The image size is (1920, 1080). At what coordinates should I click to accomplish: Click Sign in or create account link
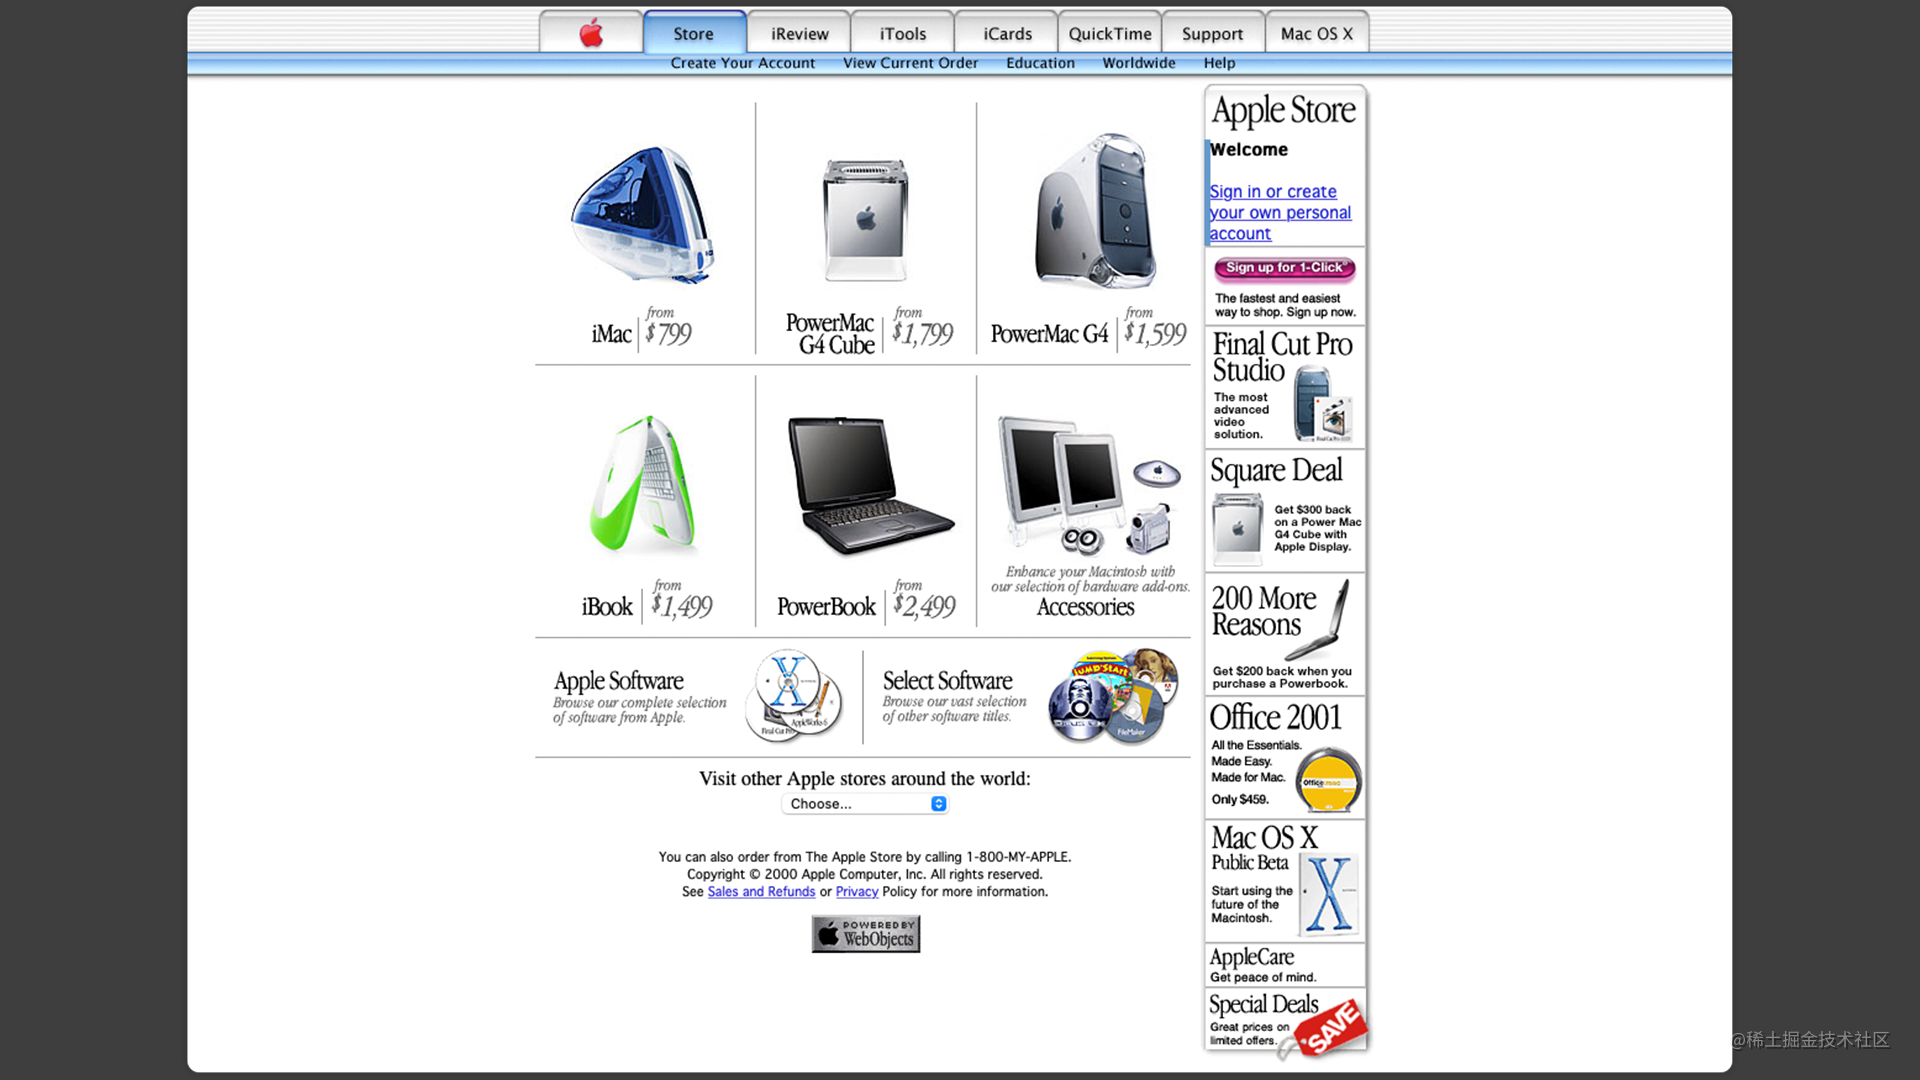pyautogui.click(x=1280, y=212)
